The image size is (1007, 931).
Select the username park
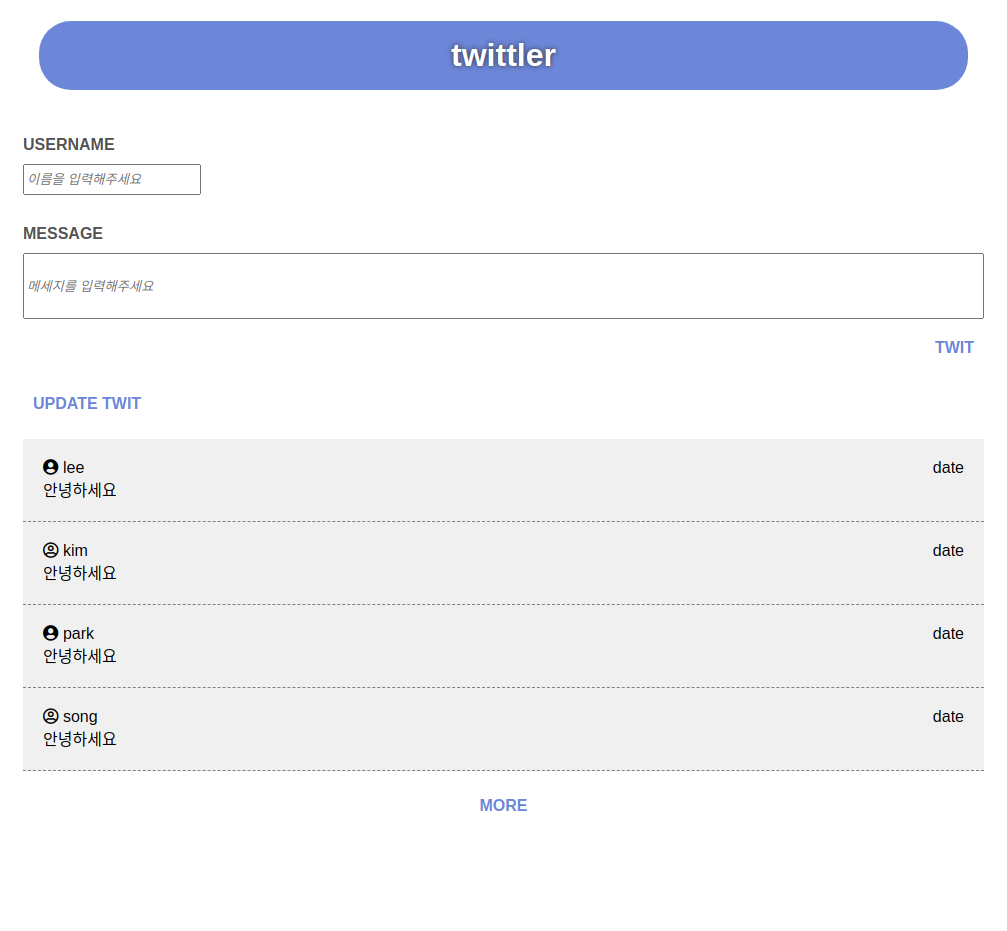pyautogui.click(x=78, y=634)
